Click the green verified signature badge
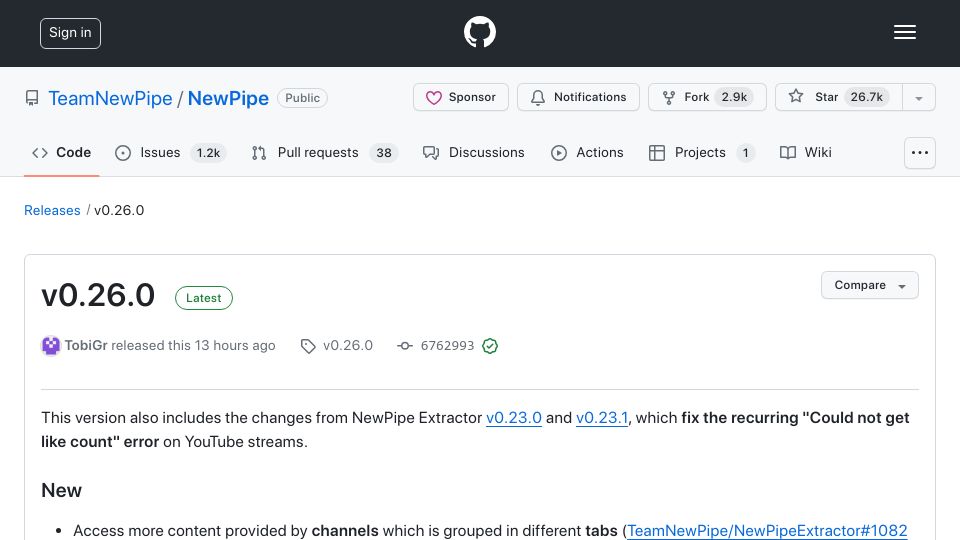The image size is (960, 540). click(x=490, y=346)
